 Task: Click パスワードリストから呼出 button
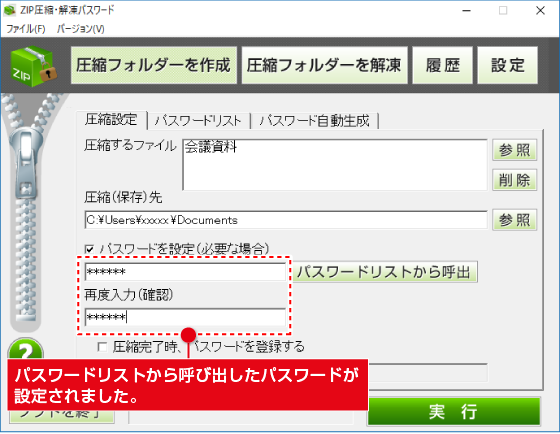coord(384,272)
